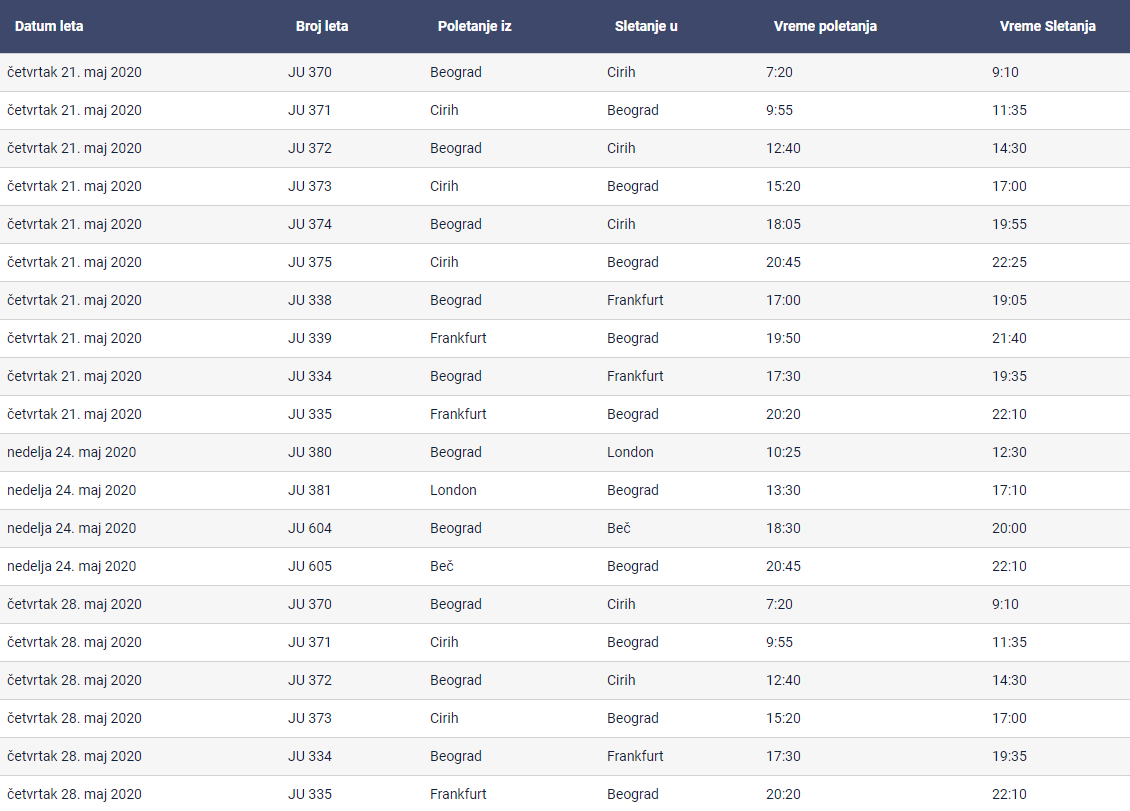
Task: Click the Datum leta column header
Action: [49, 26]
